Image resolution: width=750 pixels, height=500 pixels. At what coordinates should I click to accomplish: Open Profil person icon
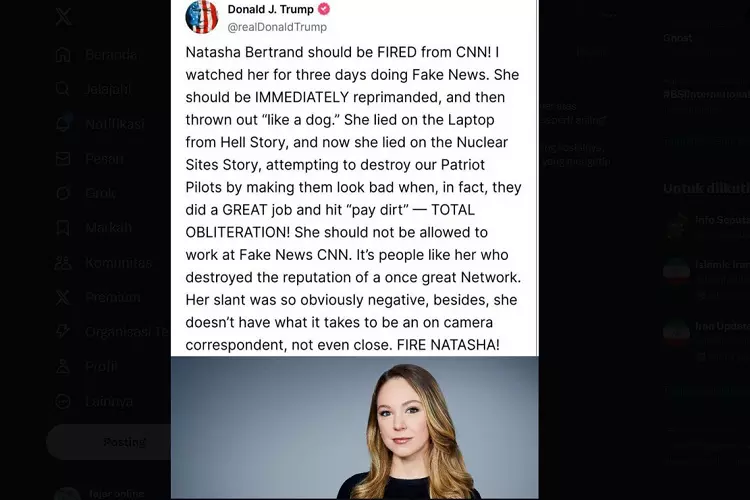[63, 367]
